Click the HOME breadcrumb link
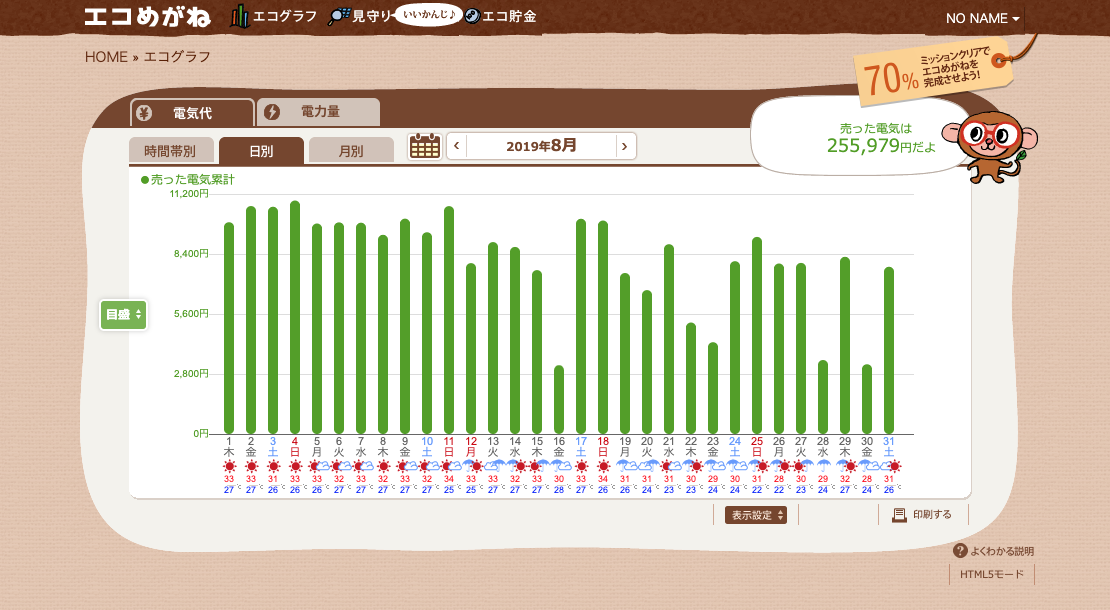 (106, 57)
